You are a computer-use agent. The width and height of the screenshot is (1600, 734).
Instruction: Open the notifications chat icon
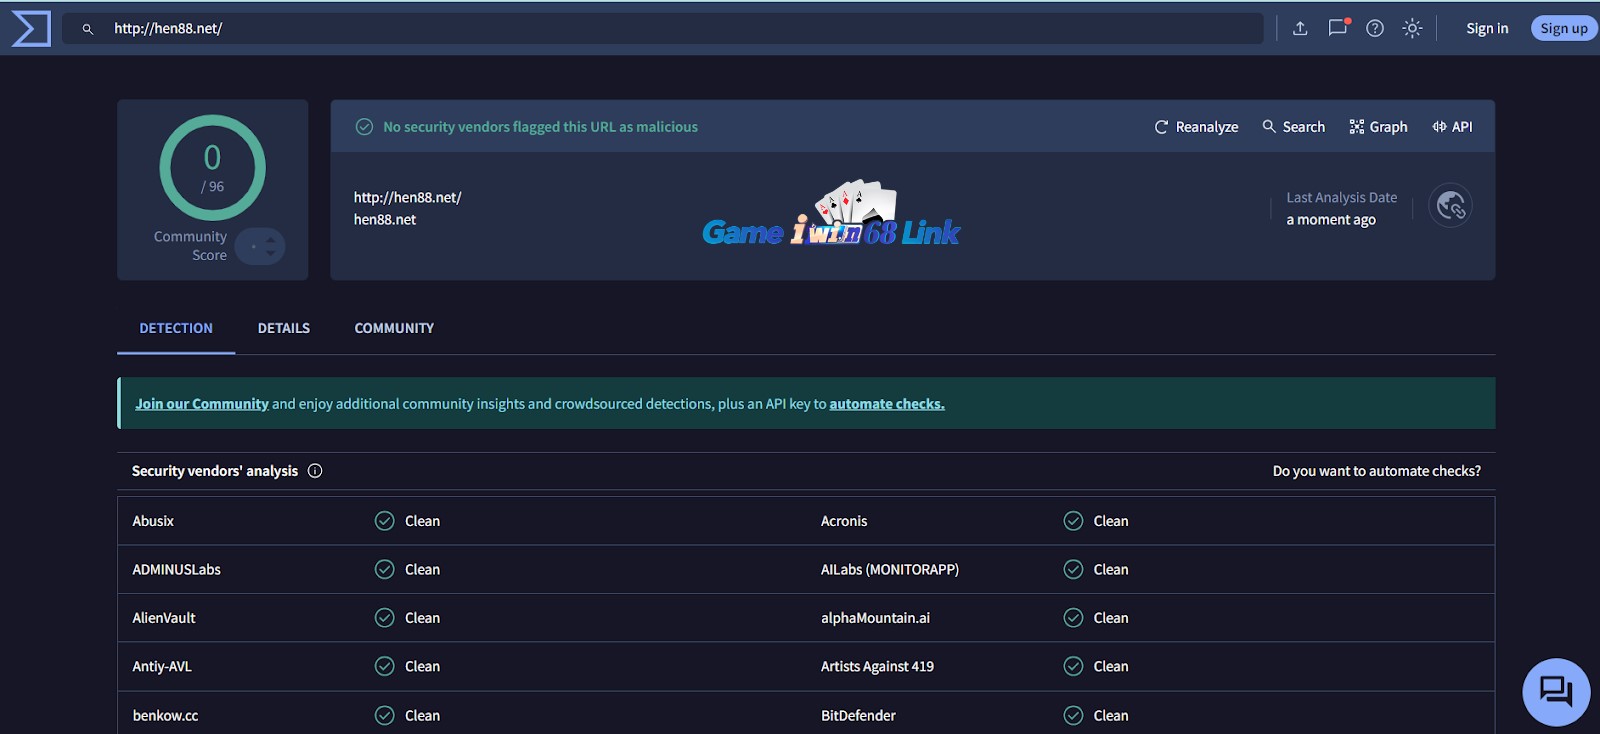tap(1337, 28)
